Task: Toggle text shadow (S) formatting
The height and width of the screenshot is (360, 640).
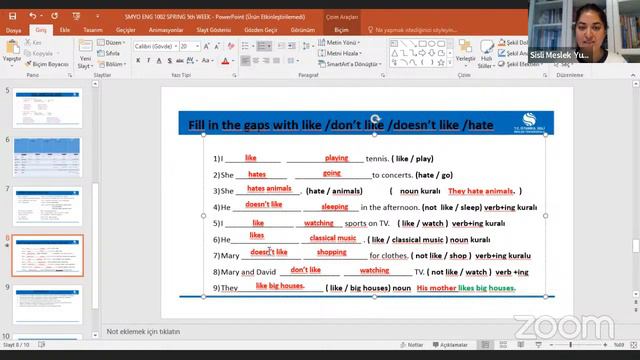Action: [169, 61]
